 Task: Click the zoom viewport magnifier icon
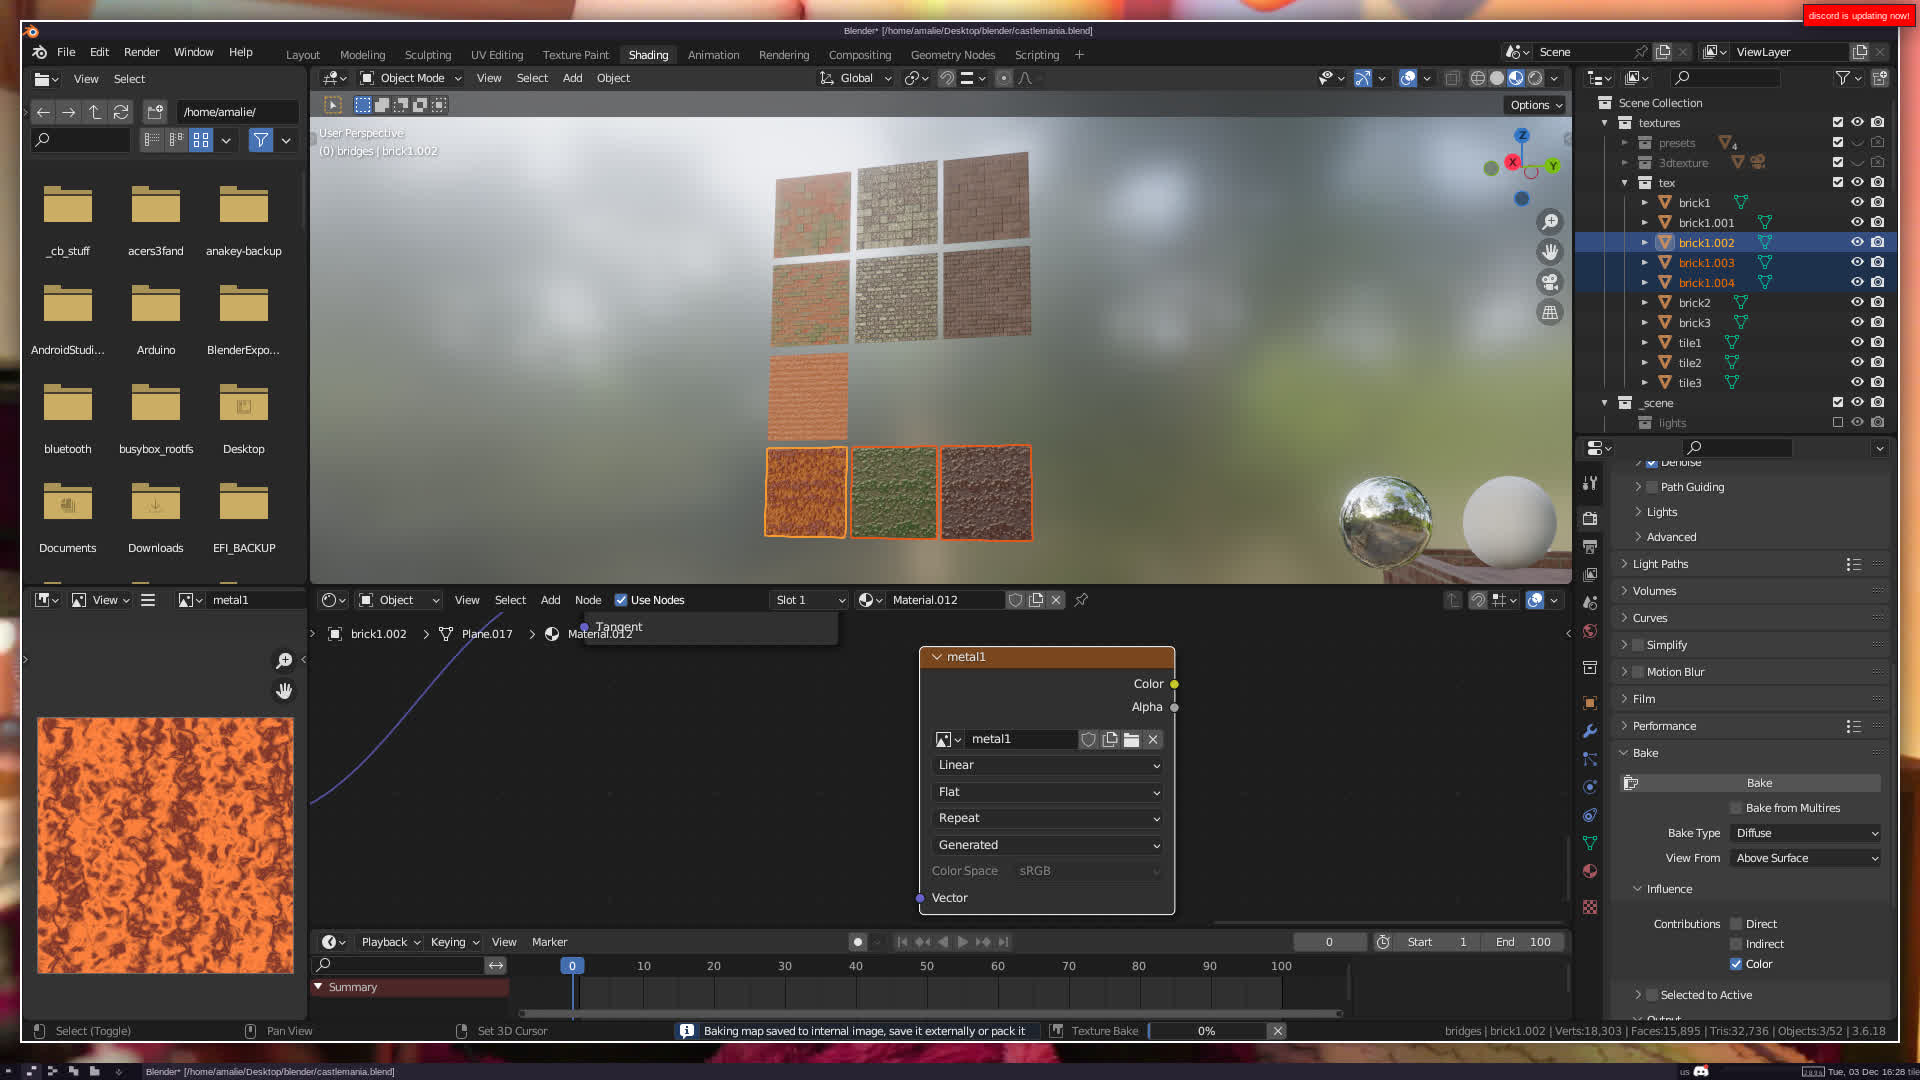pos(1550,222)
